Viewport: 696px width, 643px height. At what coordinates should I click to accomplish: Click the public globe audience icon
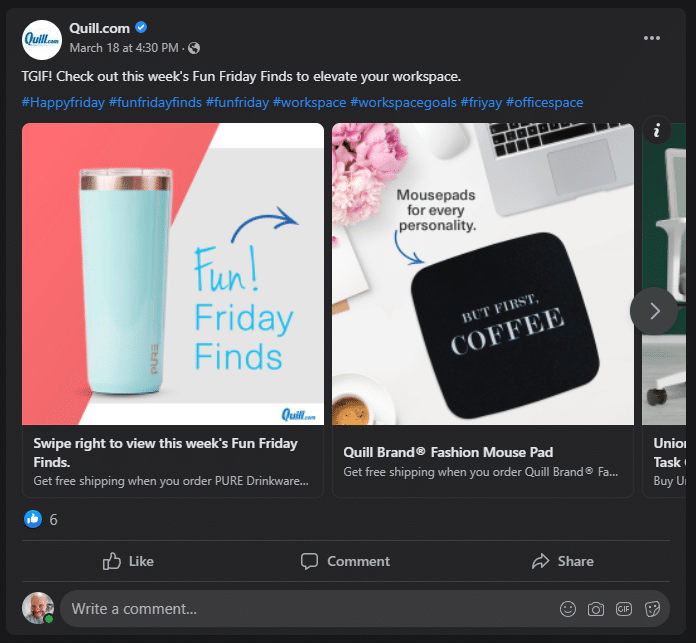coord(194,48)
